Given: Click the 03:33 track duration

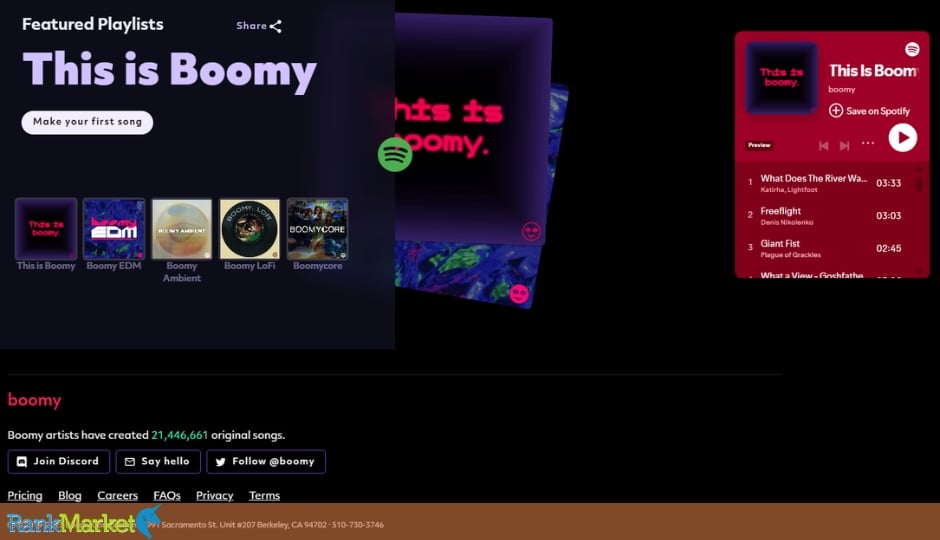Looking at the screenshot, I should tap(888, 183).
